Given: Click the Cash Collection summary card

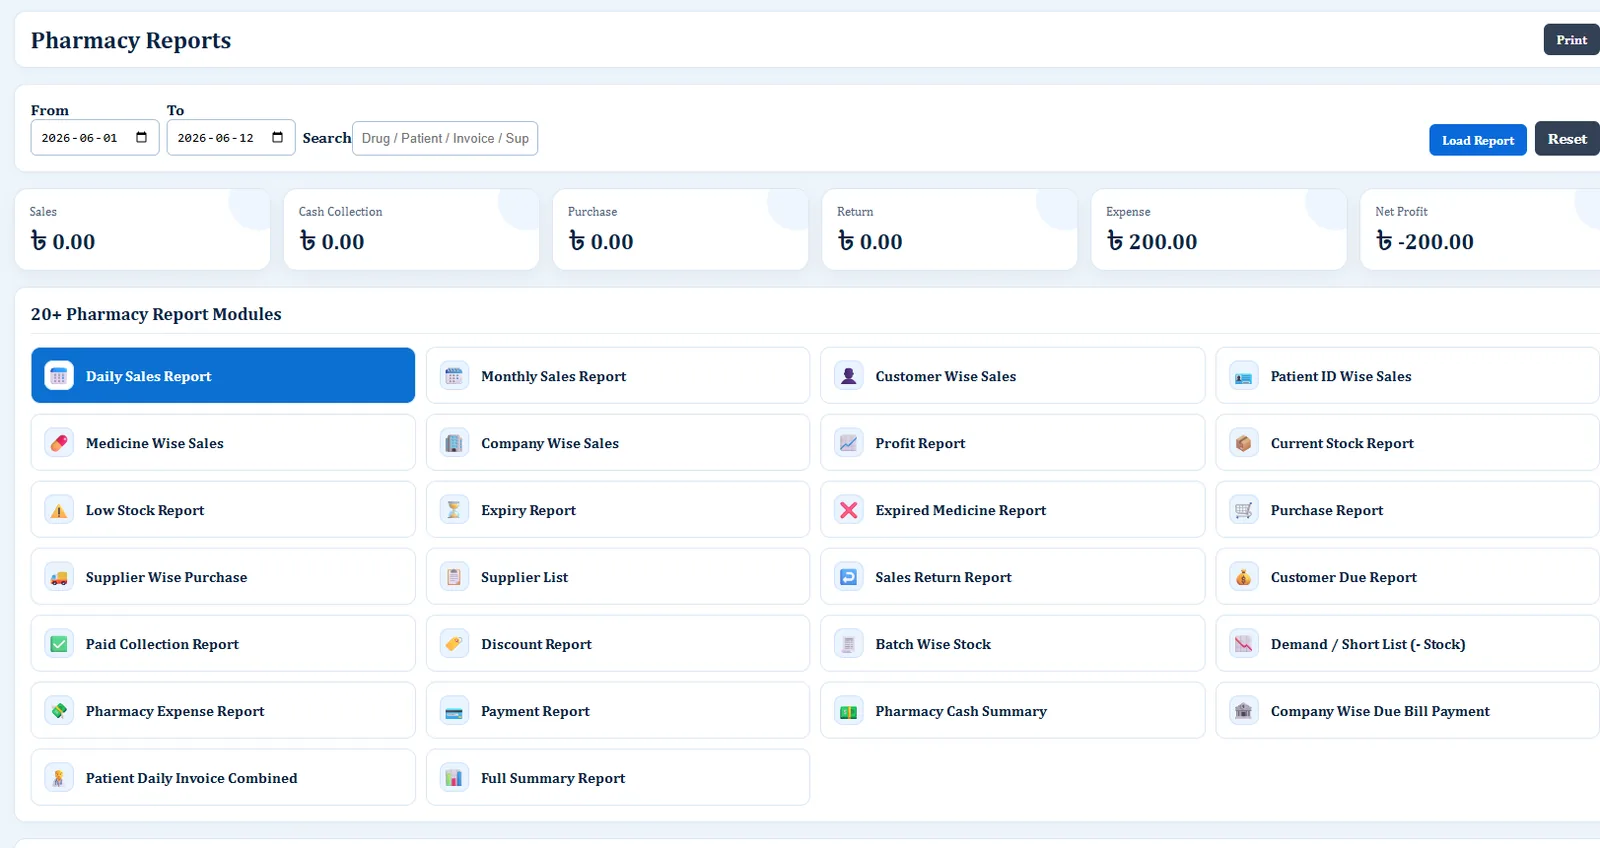Looking at the screenshot, I should click(411, 229).
